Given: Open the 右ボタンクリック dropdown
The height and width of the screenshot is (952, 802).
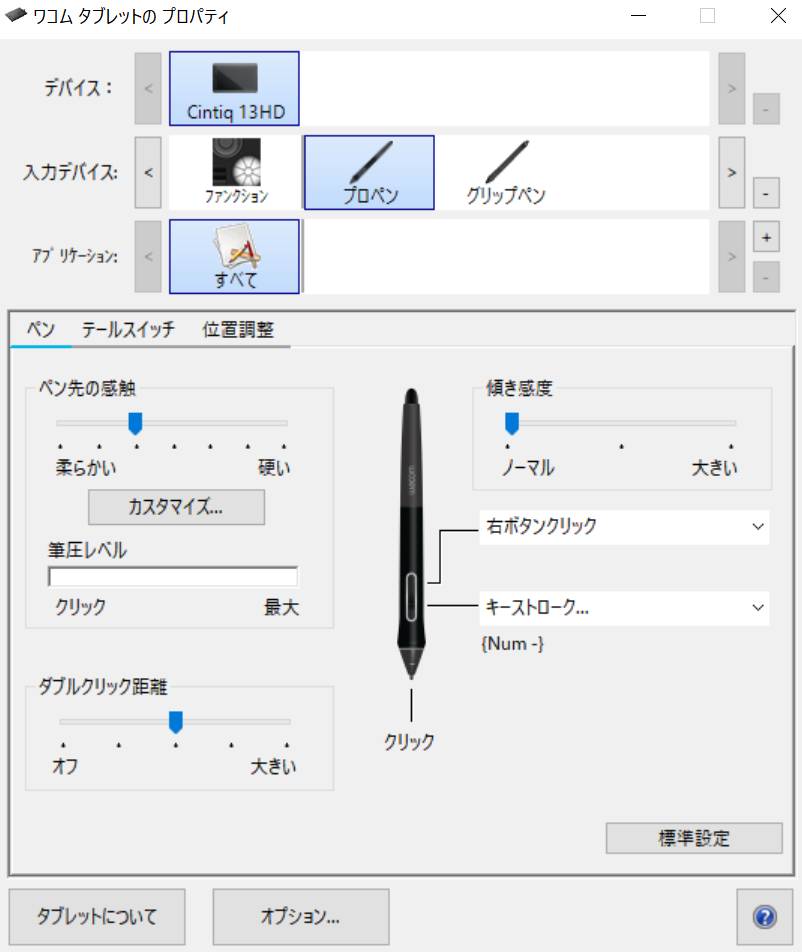Looking at the screenshot, I should tap(624, 526).
